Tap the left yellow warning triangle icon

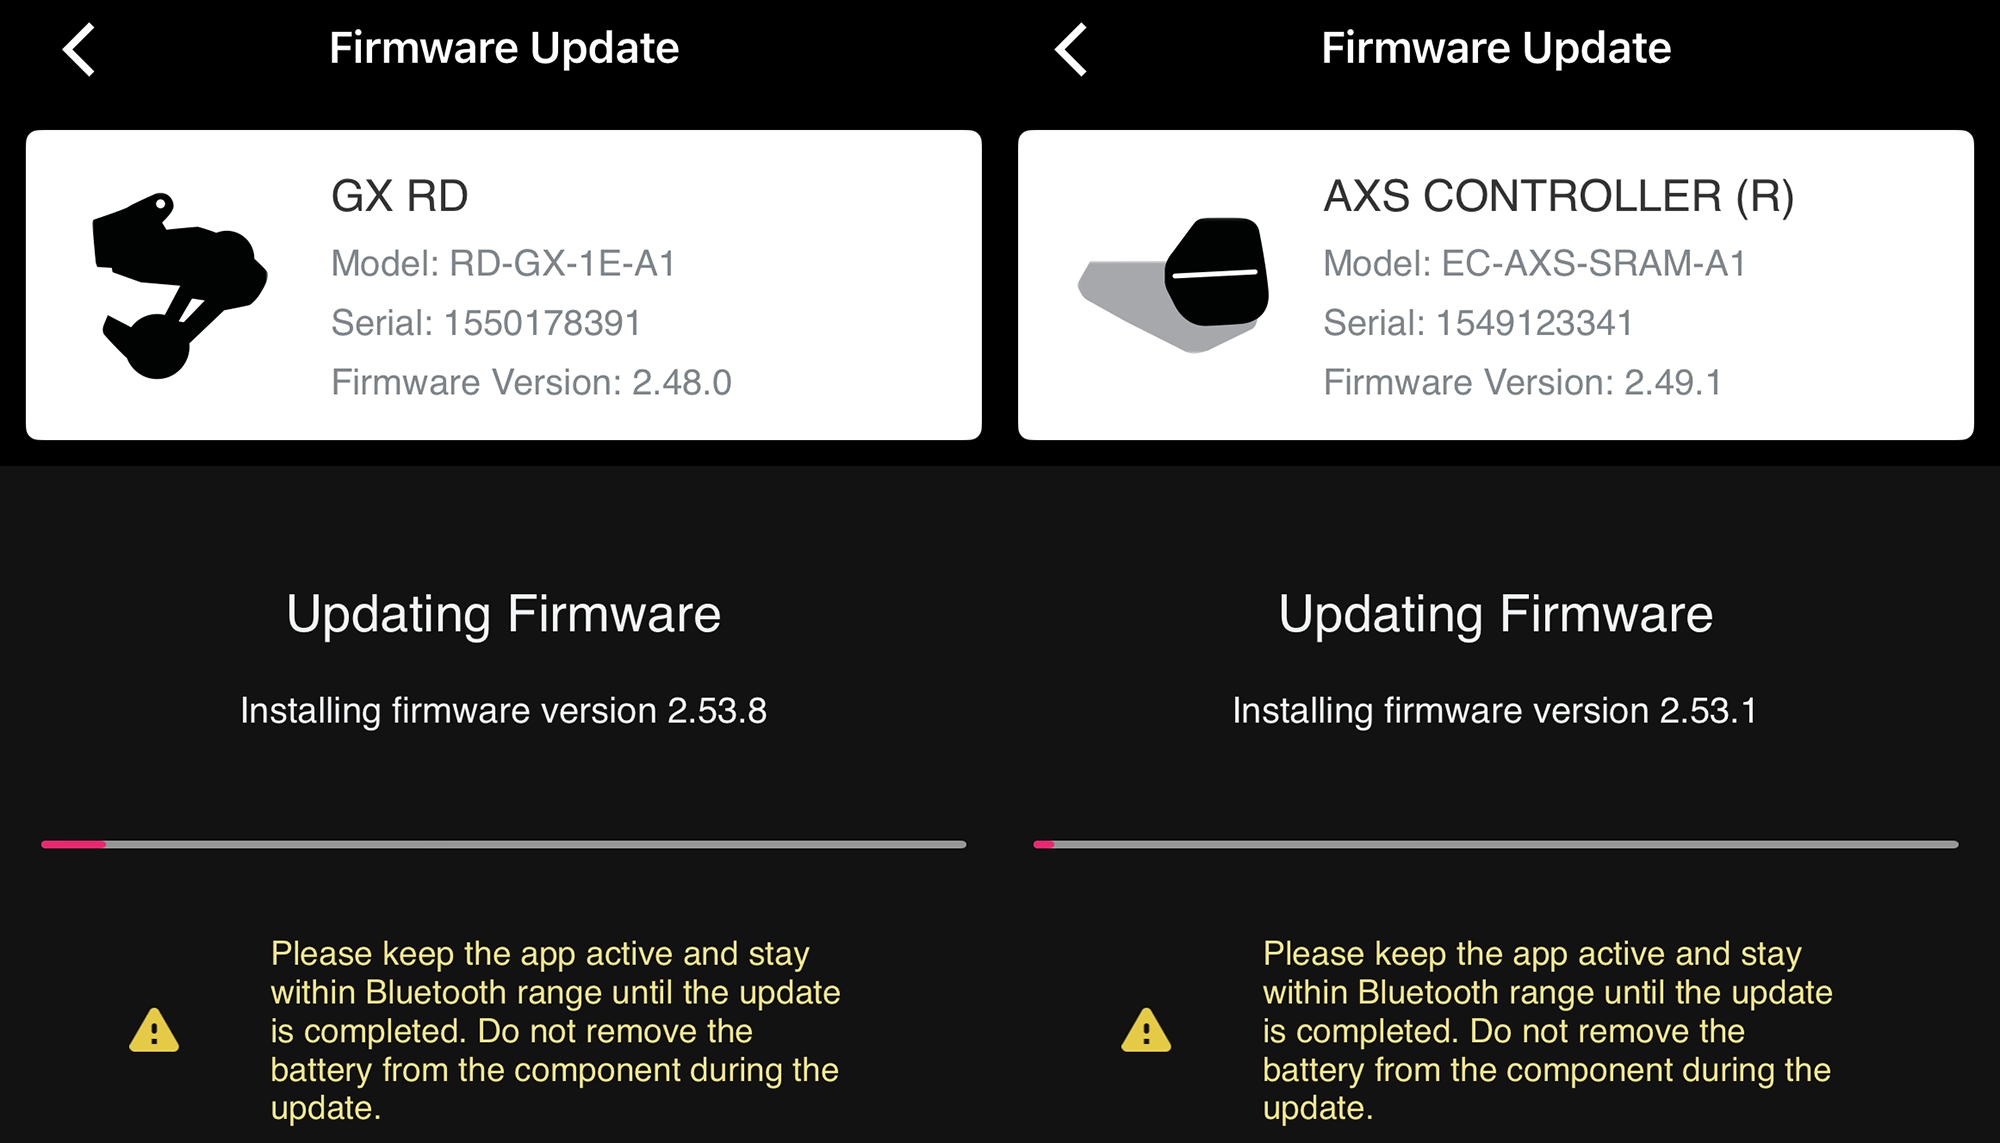coord(154,1030)
